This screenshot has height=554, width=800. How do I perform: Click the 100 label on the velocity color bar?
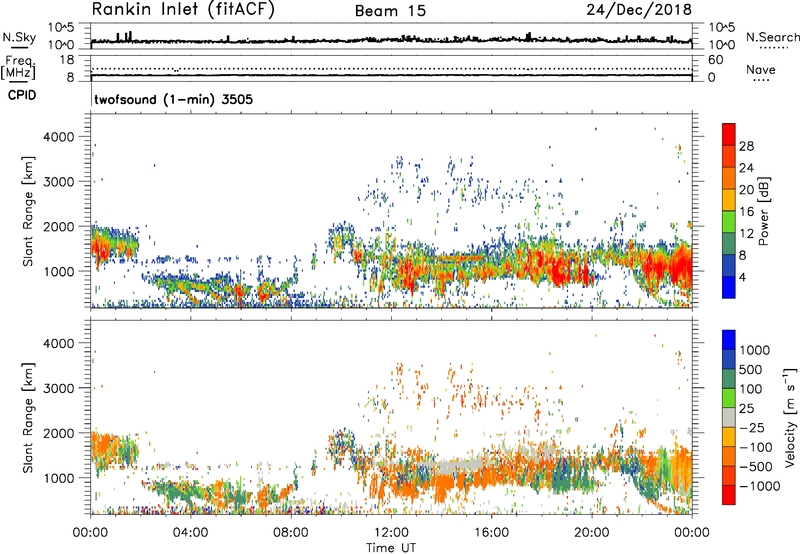[751, 389]
